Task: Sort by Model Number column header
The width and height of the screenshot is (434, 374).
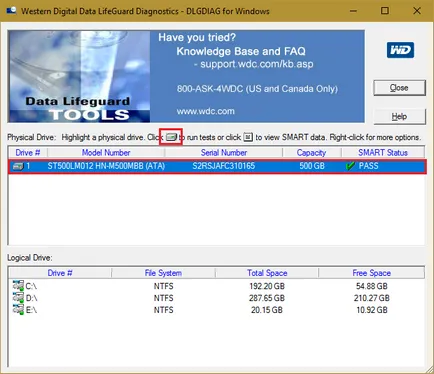Action: [x=106, y=153]
